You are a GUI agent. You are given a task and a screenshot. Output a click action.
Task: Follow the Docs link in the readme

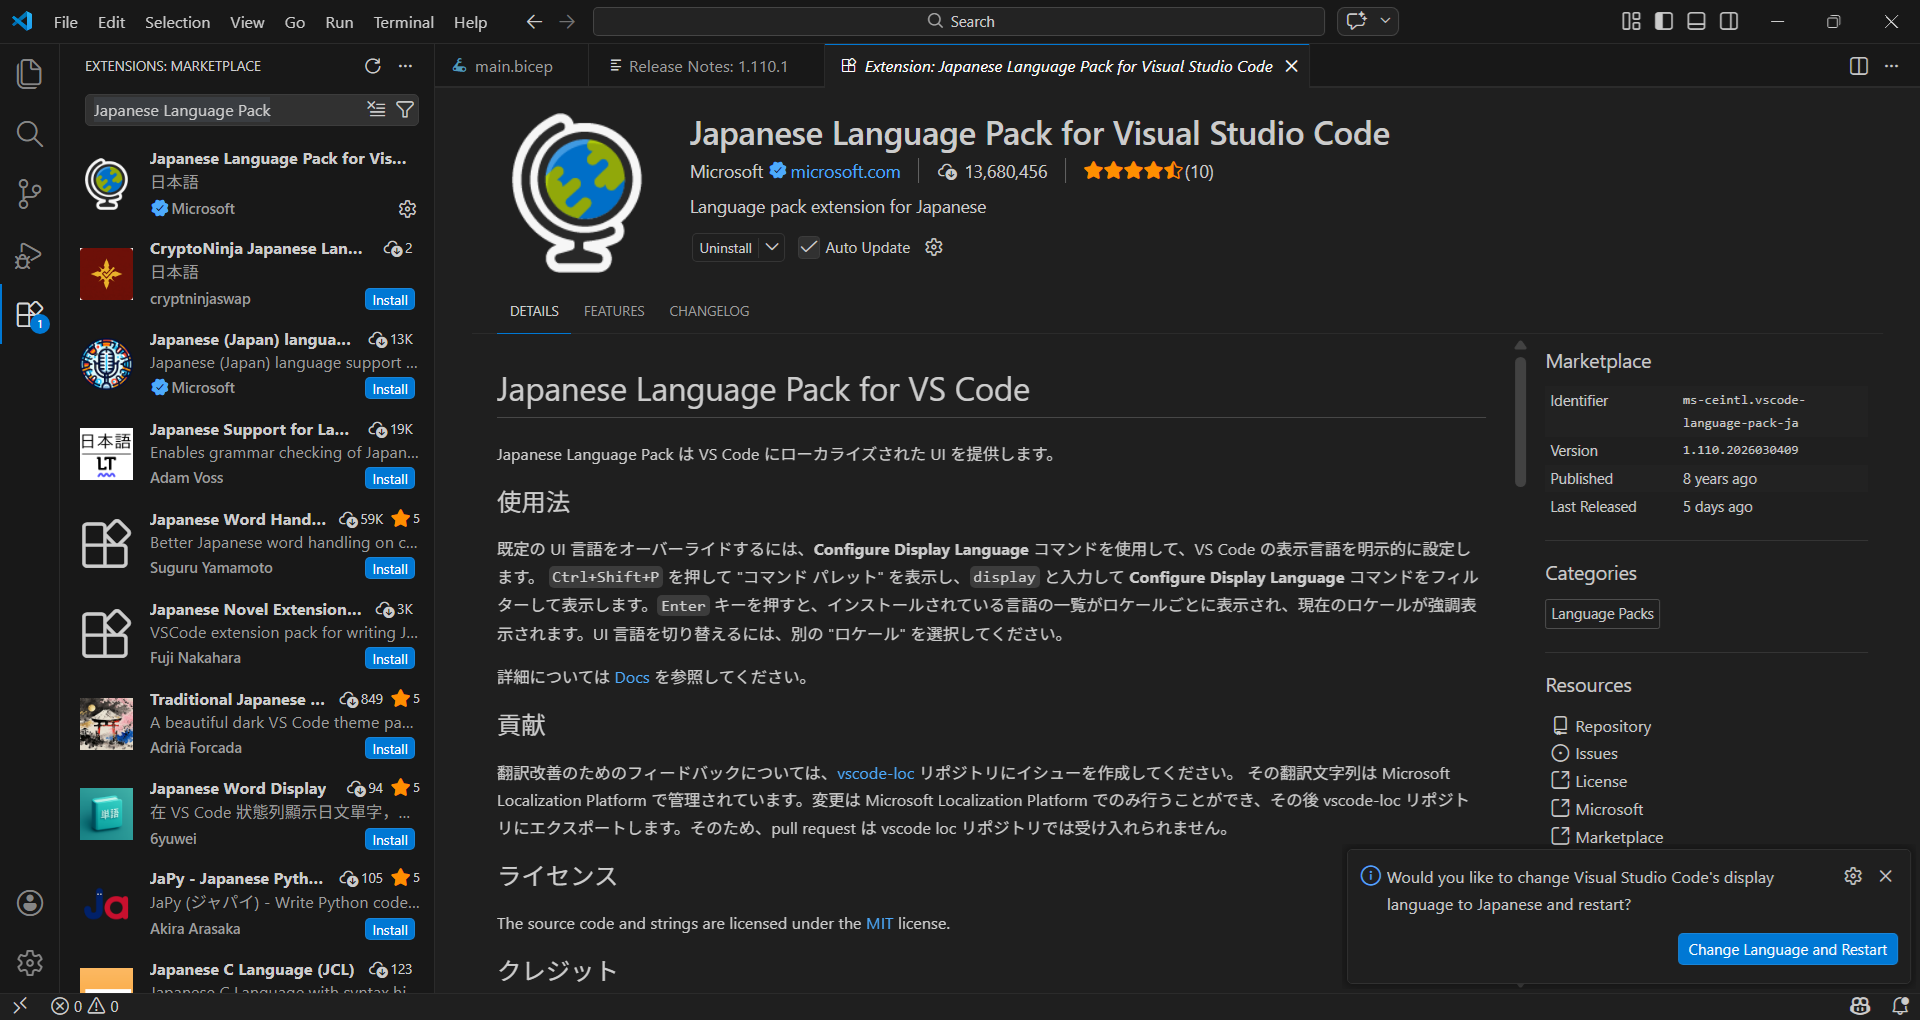tap(632, 677)
